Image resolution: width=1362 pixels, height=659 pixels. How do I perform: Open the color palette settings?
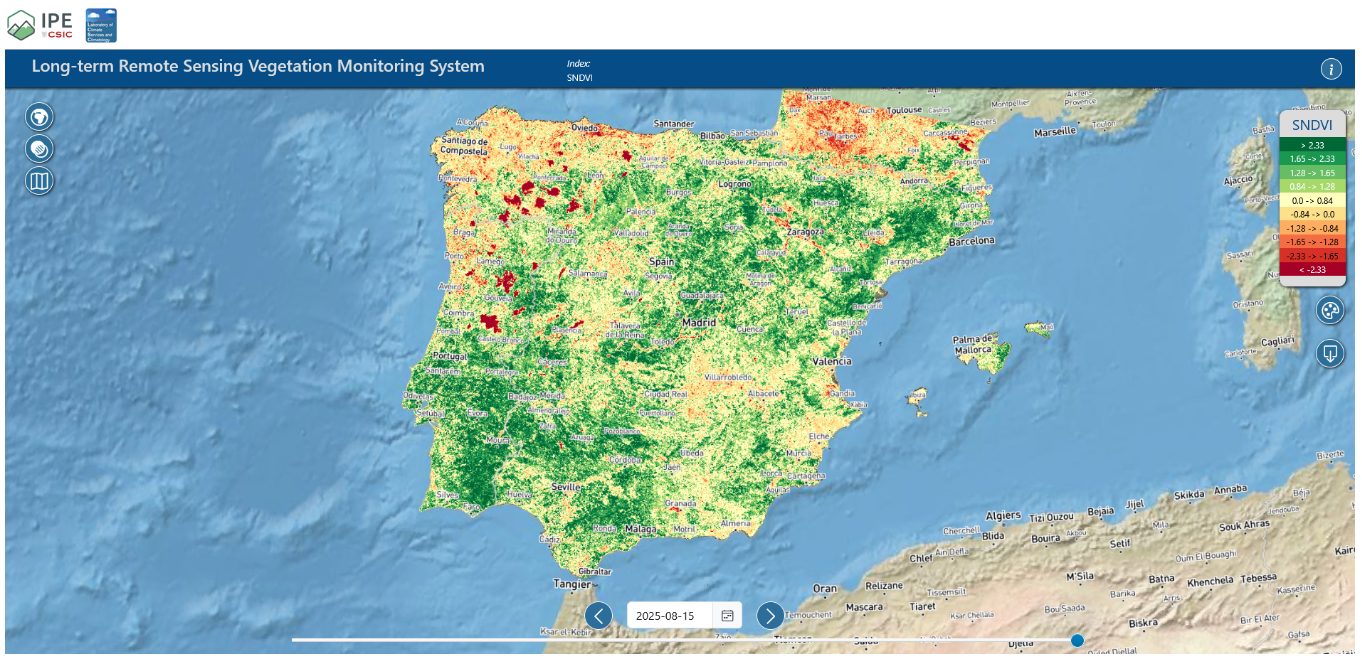pos(1329,311)
